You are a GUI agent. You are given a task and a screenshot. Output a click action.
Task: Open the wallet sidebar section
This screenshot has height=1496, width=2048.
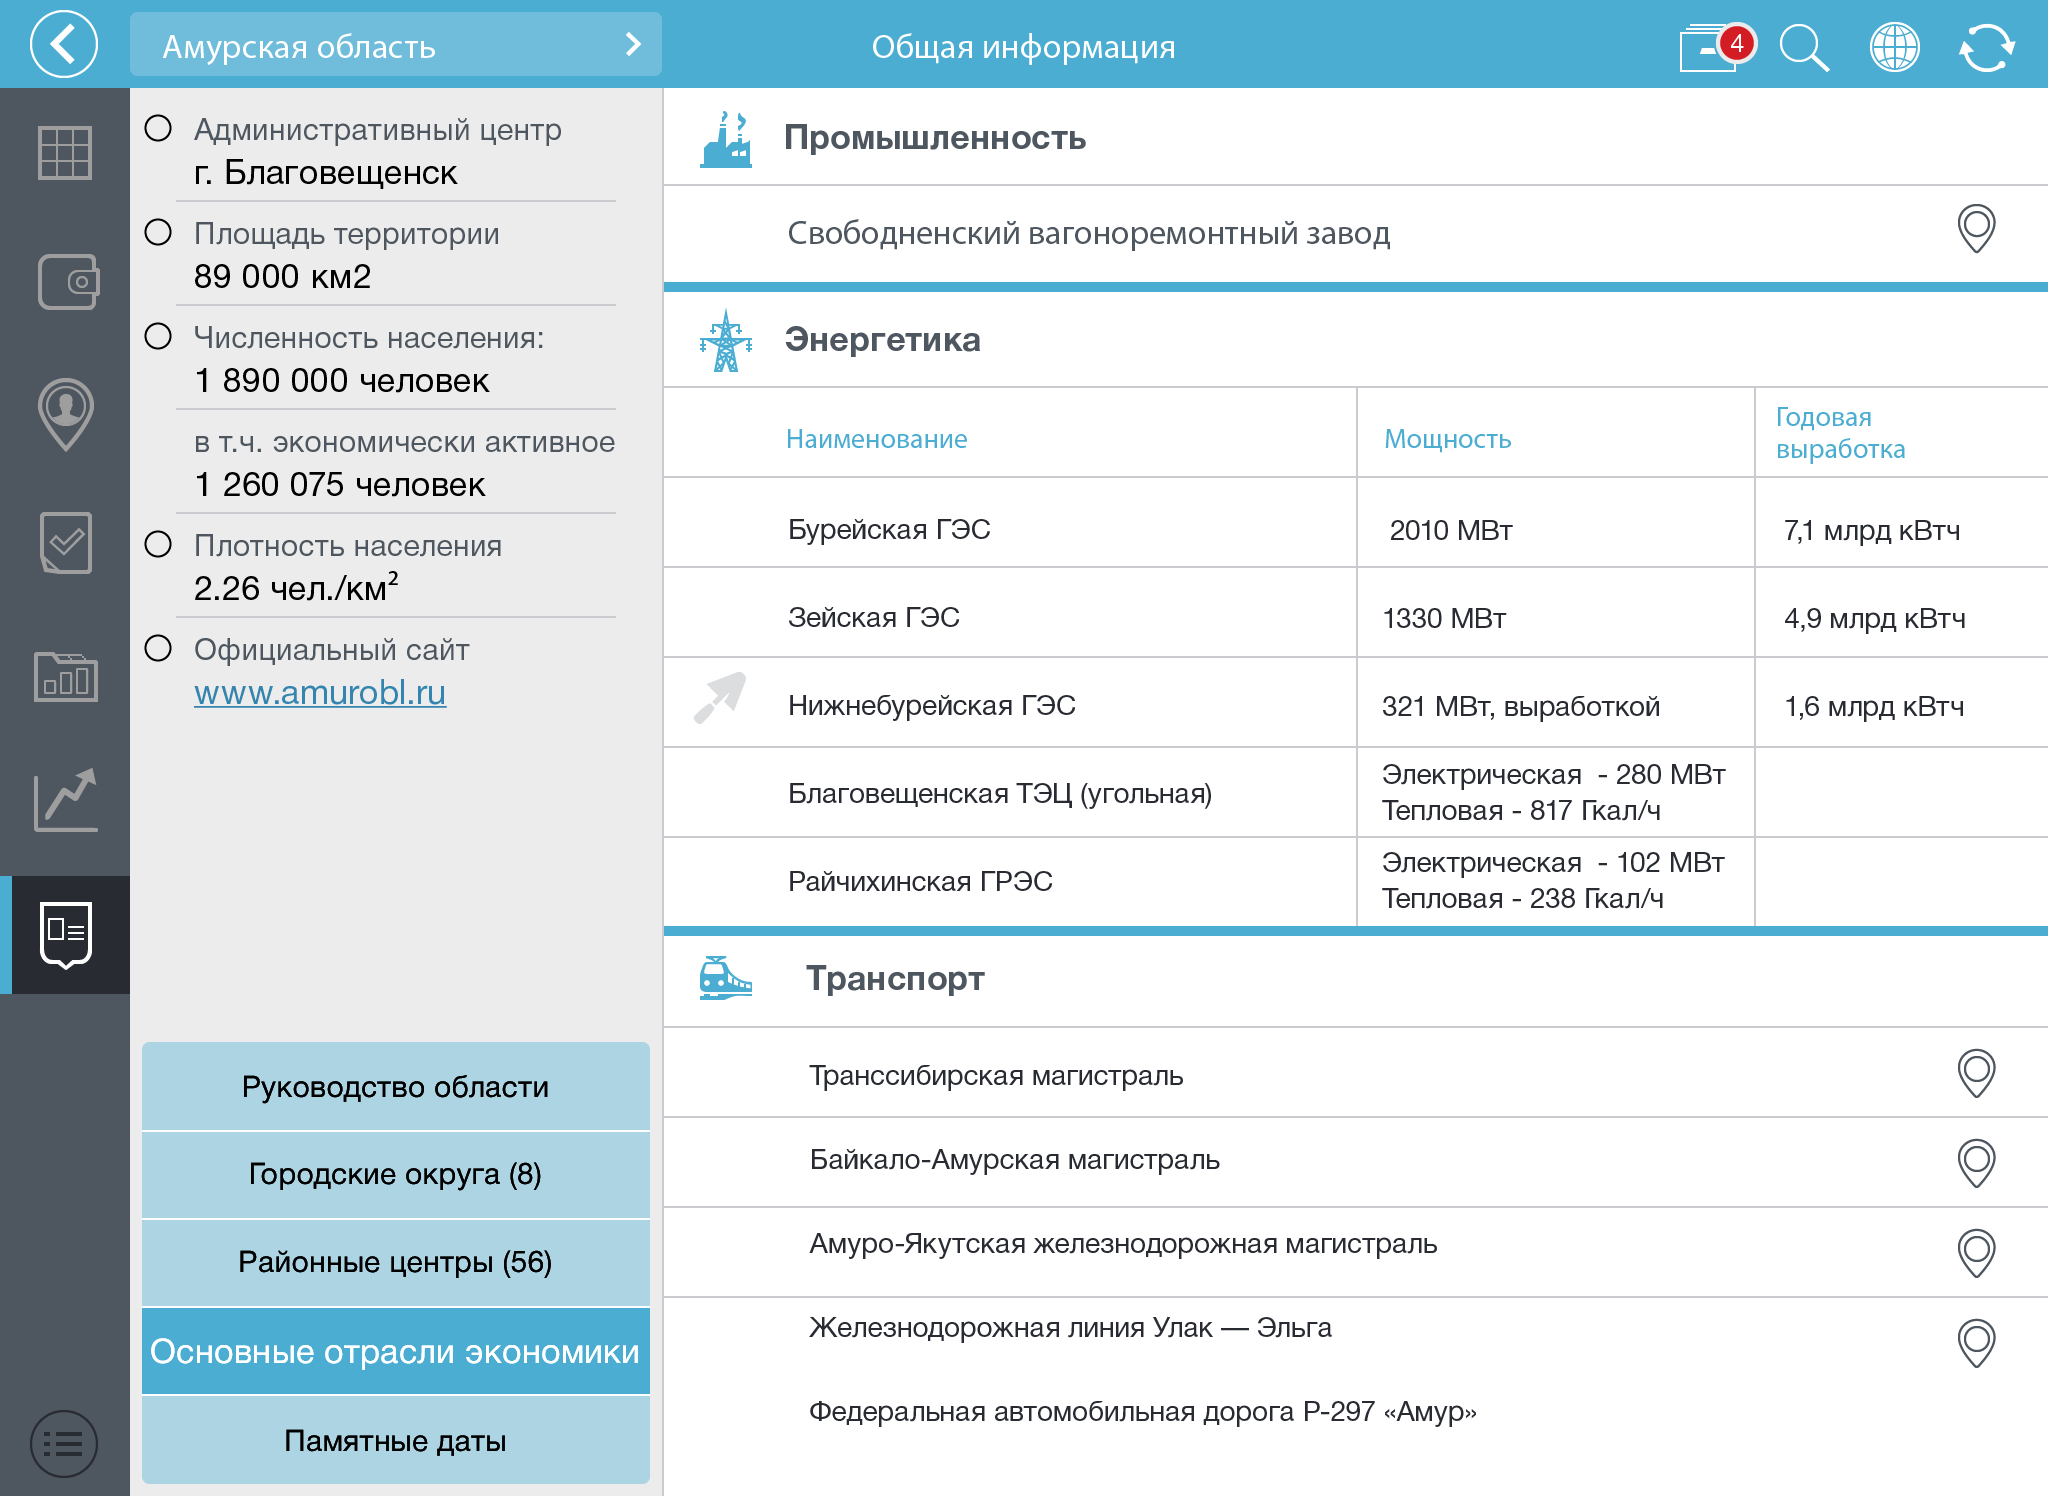[x=68, y=282]
